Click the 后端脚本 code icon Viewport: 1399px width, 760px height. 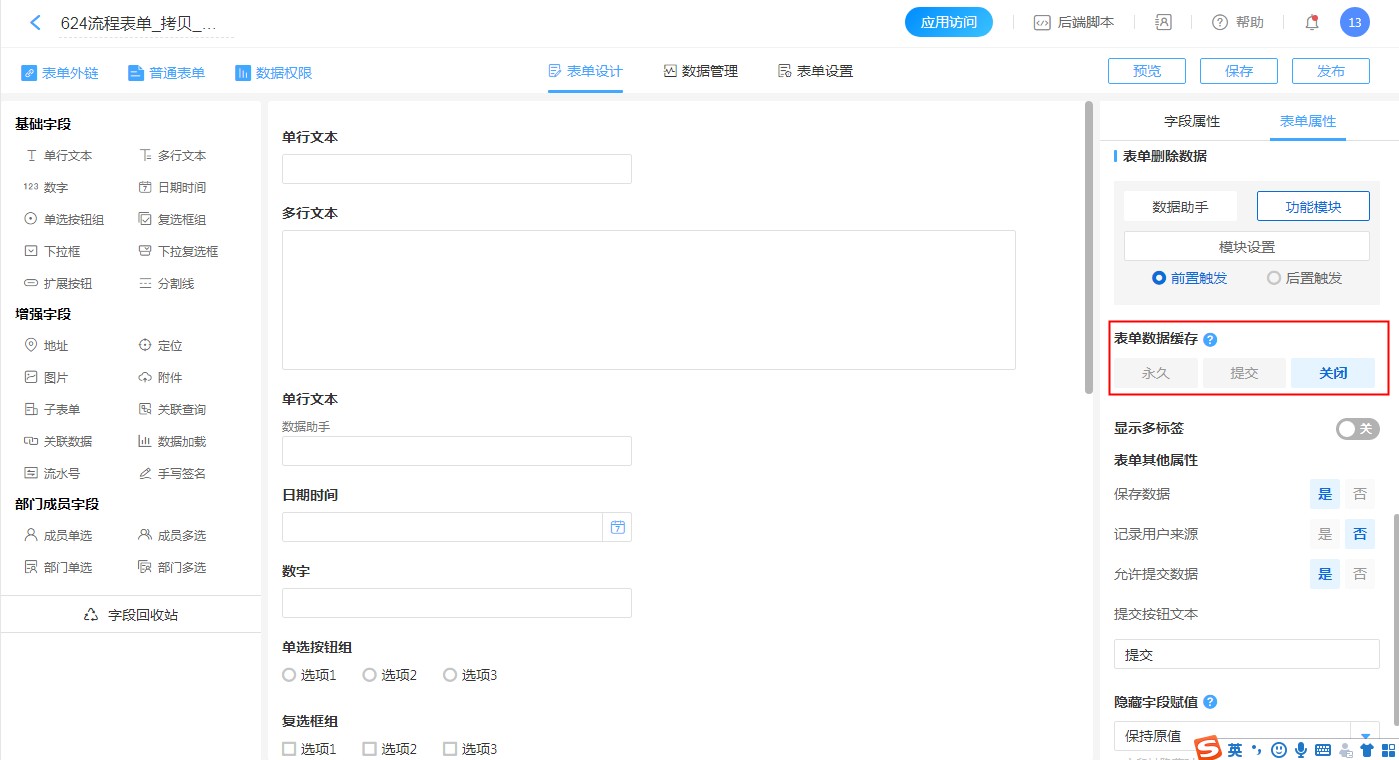[1042, 22]
